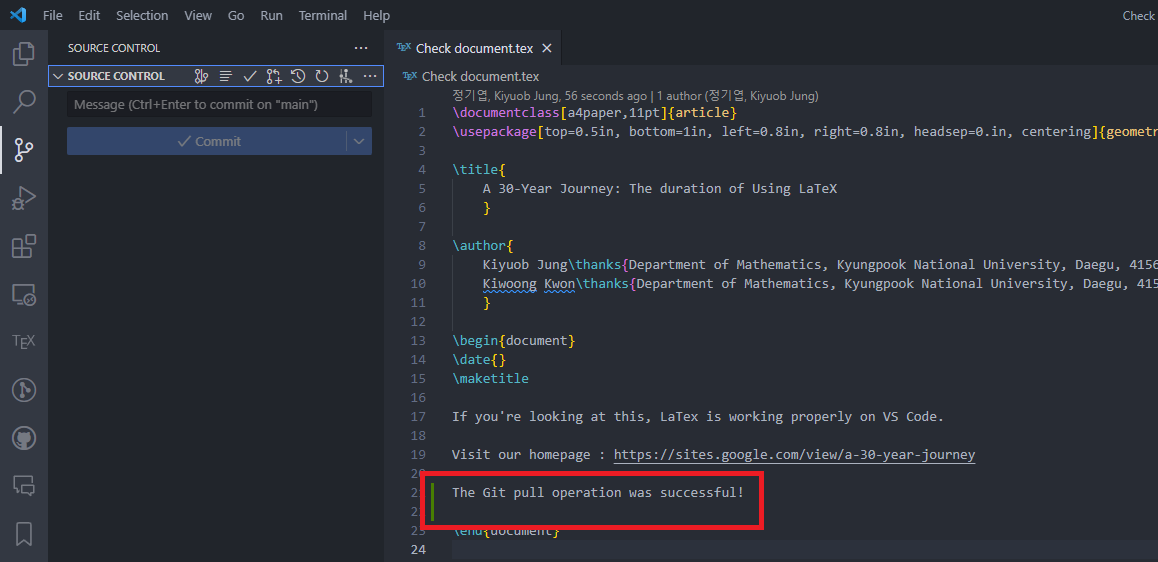Open the Git Graph circular branch icon

(24, 390)
